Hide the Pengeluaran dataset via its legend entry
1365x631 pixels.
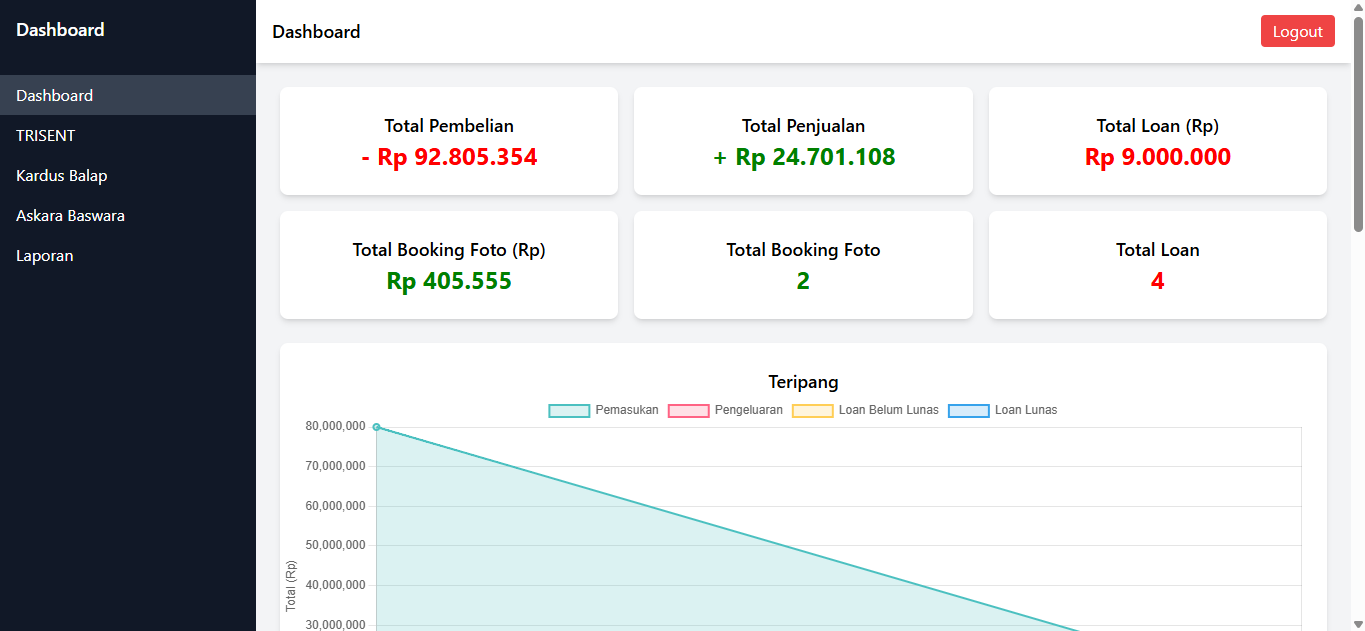746,410
